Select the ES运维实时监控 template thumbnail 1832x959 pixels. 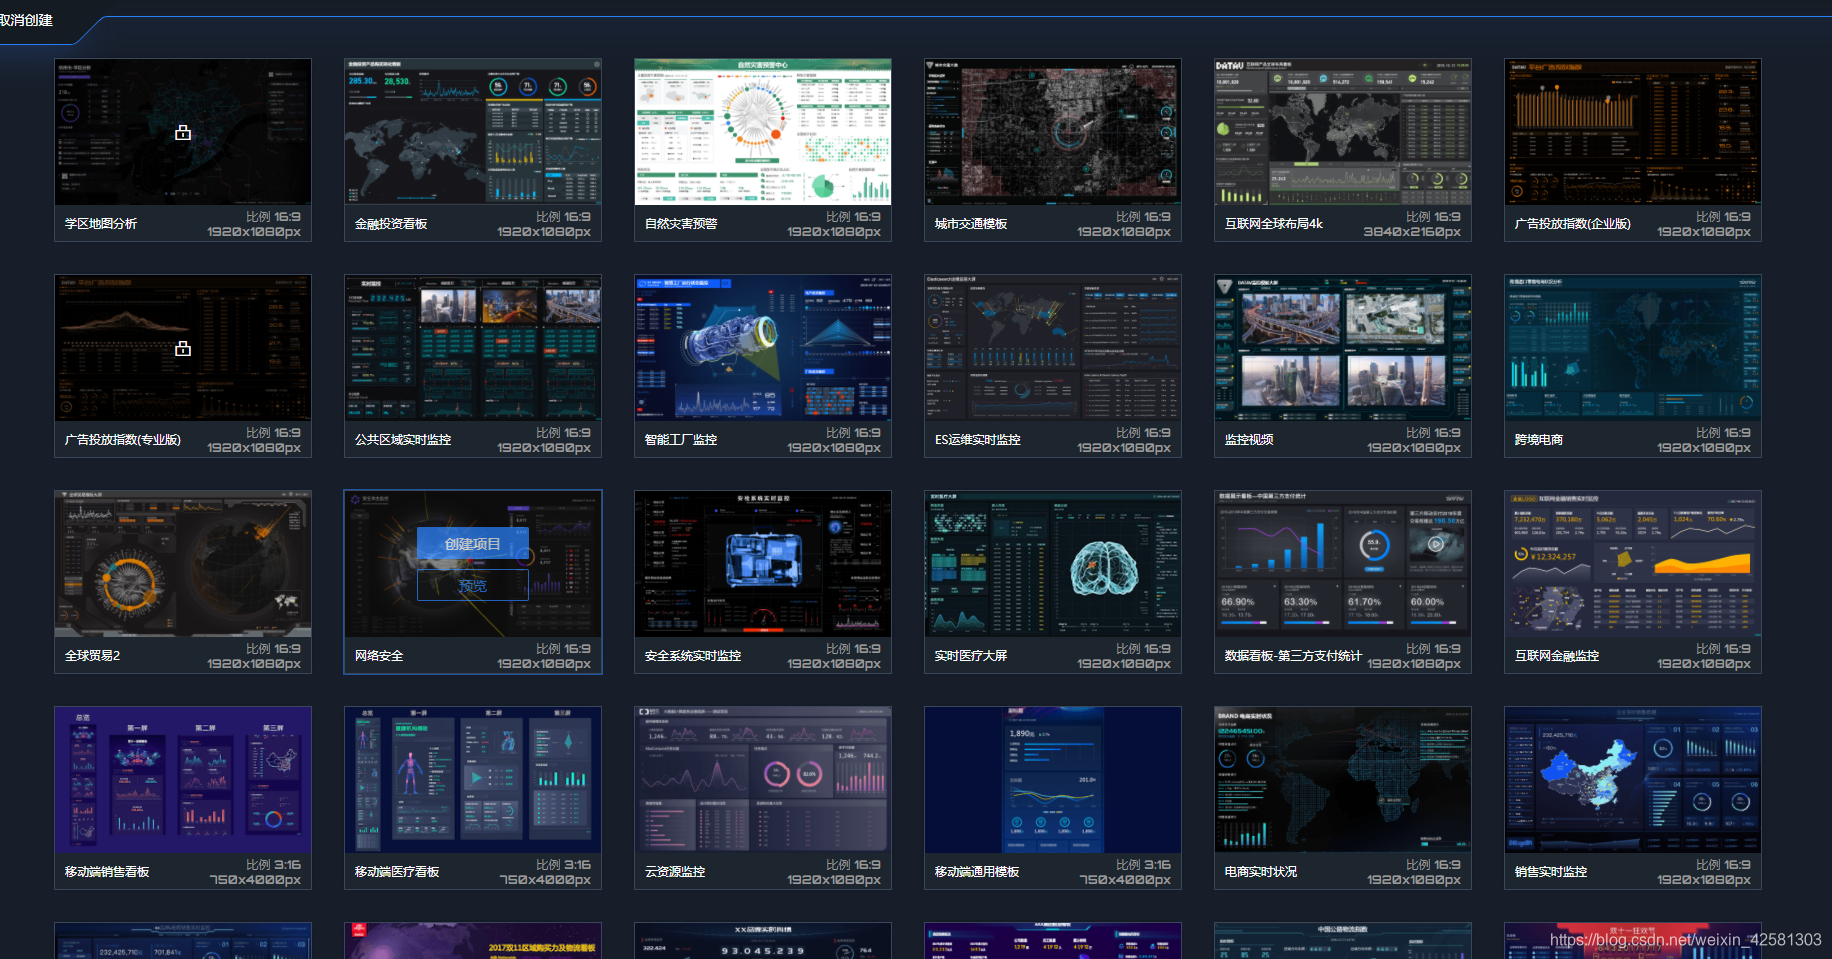[1053, 348]
